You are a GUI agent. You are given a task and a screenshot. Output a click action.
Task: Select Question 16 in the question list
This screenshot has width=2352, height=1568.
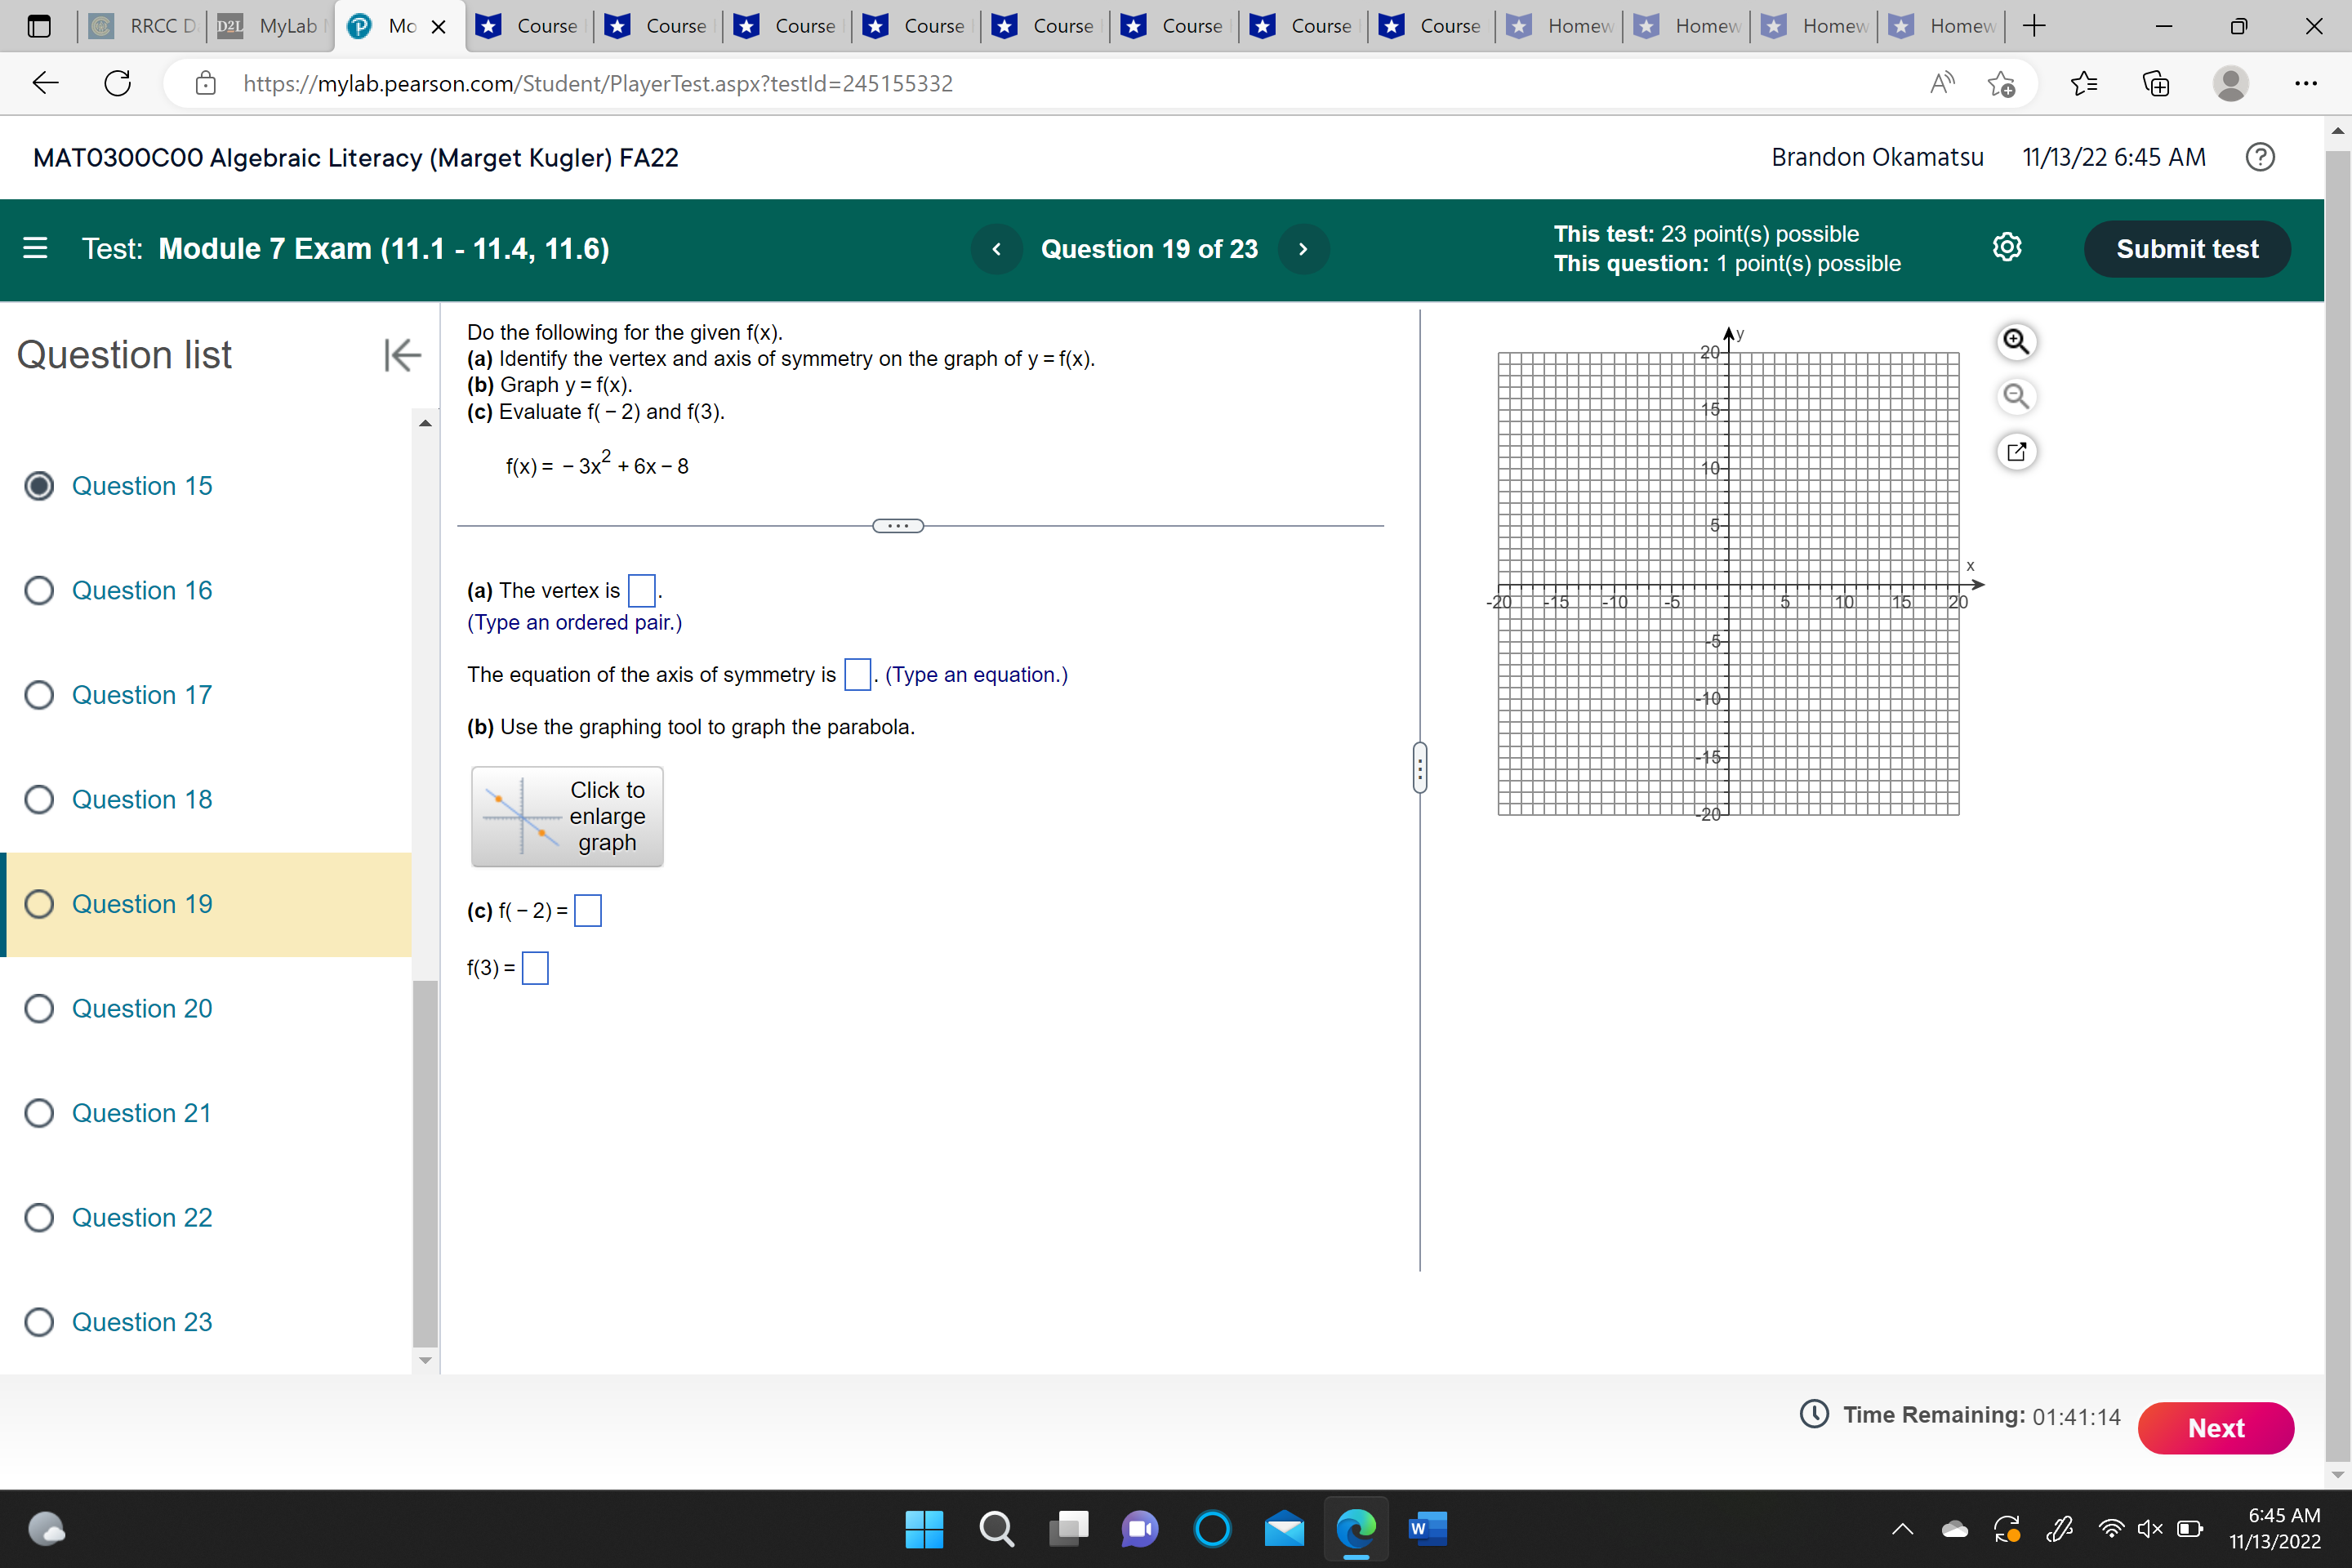coord(141,590)
